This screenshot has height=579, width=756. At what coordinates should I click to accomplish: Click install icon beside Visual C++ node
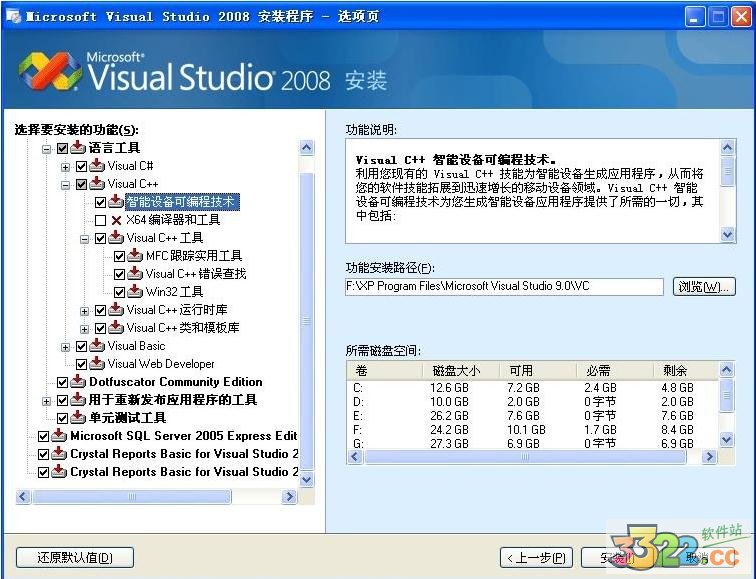[x=97, y=184]
